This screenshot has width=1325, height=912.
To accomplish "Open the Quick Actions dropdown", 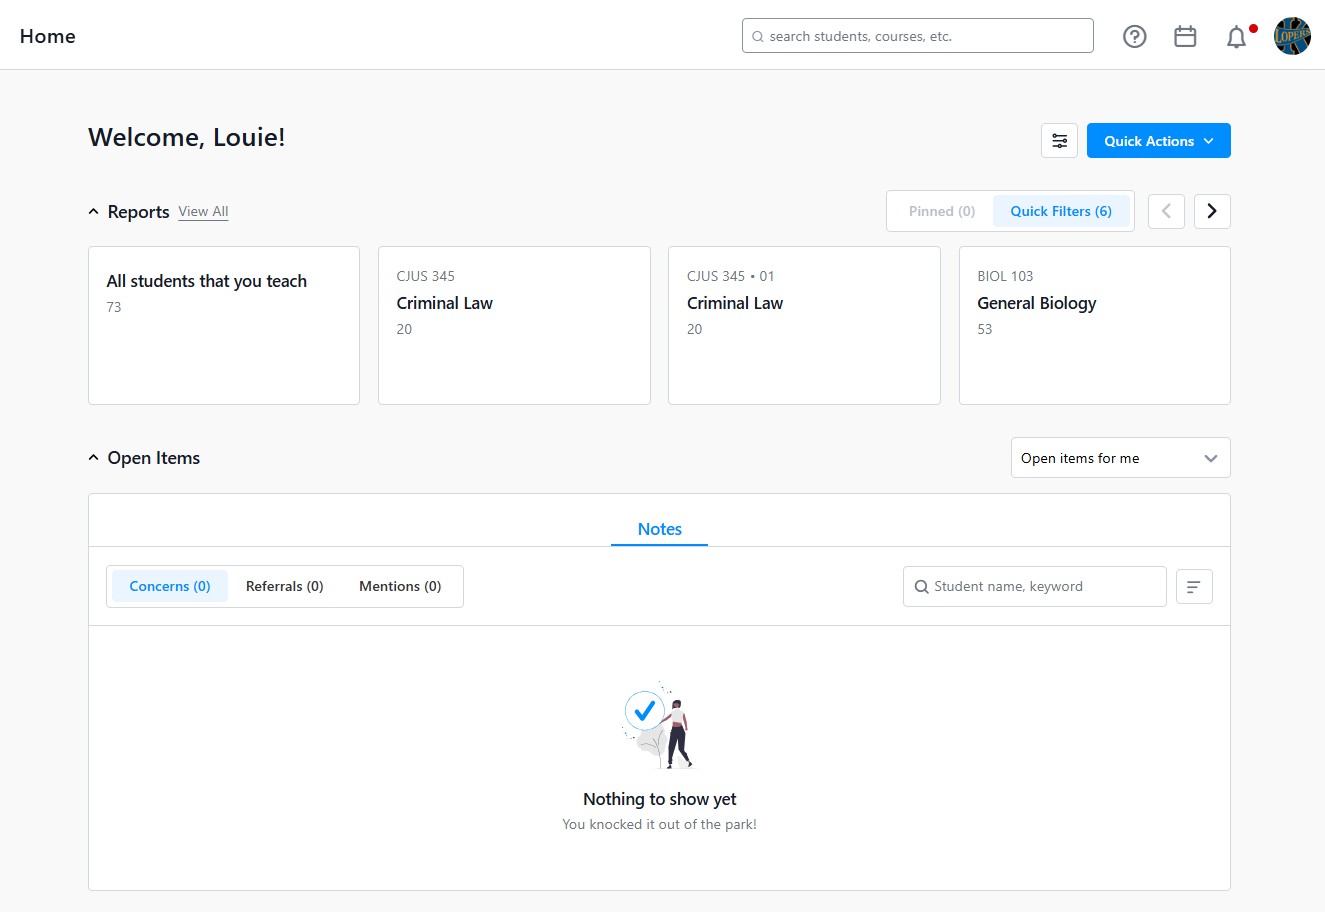I will tap(1159, 141).
